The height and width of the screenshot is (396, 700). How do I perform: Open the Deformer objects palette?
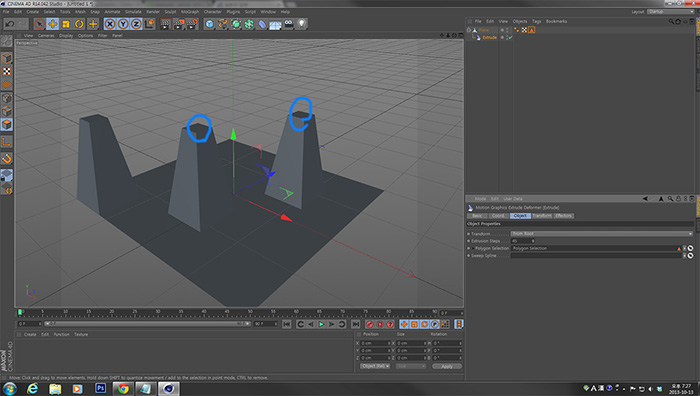(x=262, y=24)
